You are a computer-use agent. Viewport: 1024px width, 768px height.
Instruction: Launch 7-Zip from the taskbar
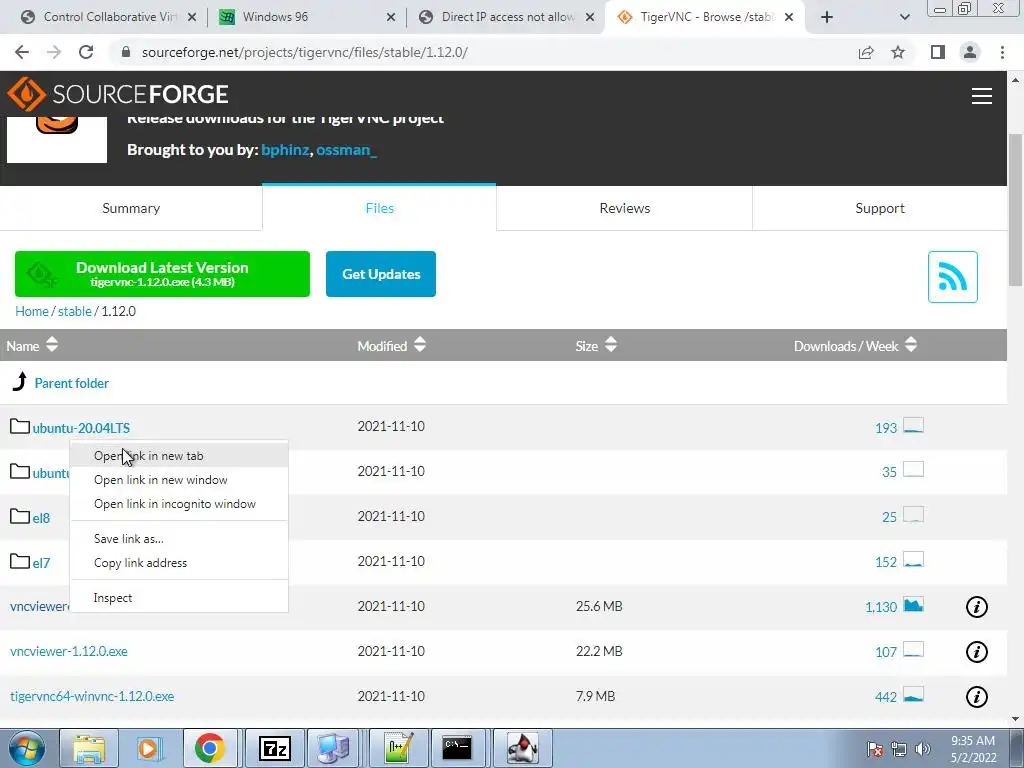point(274,748)
